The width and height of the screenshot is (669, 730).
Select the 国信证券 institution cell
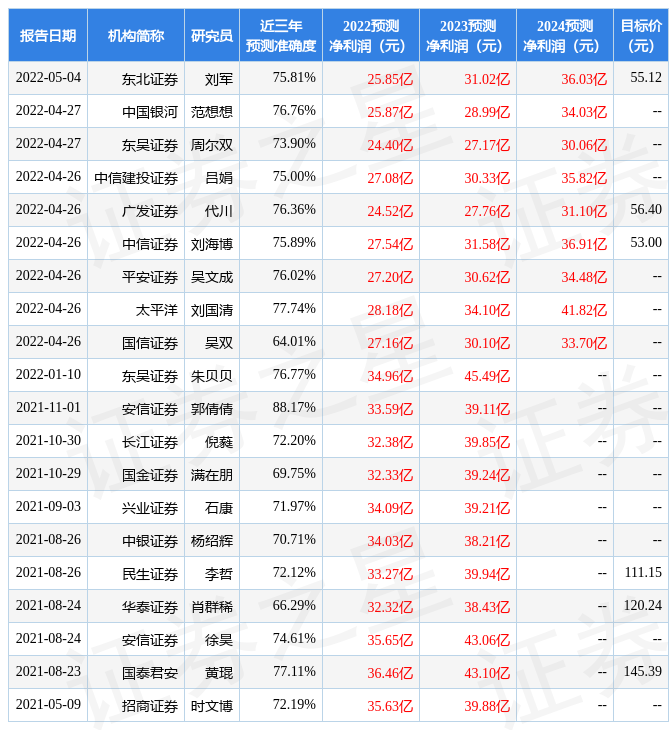(150, 344)
